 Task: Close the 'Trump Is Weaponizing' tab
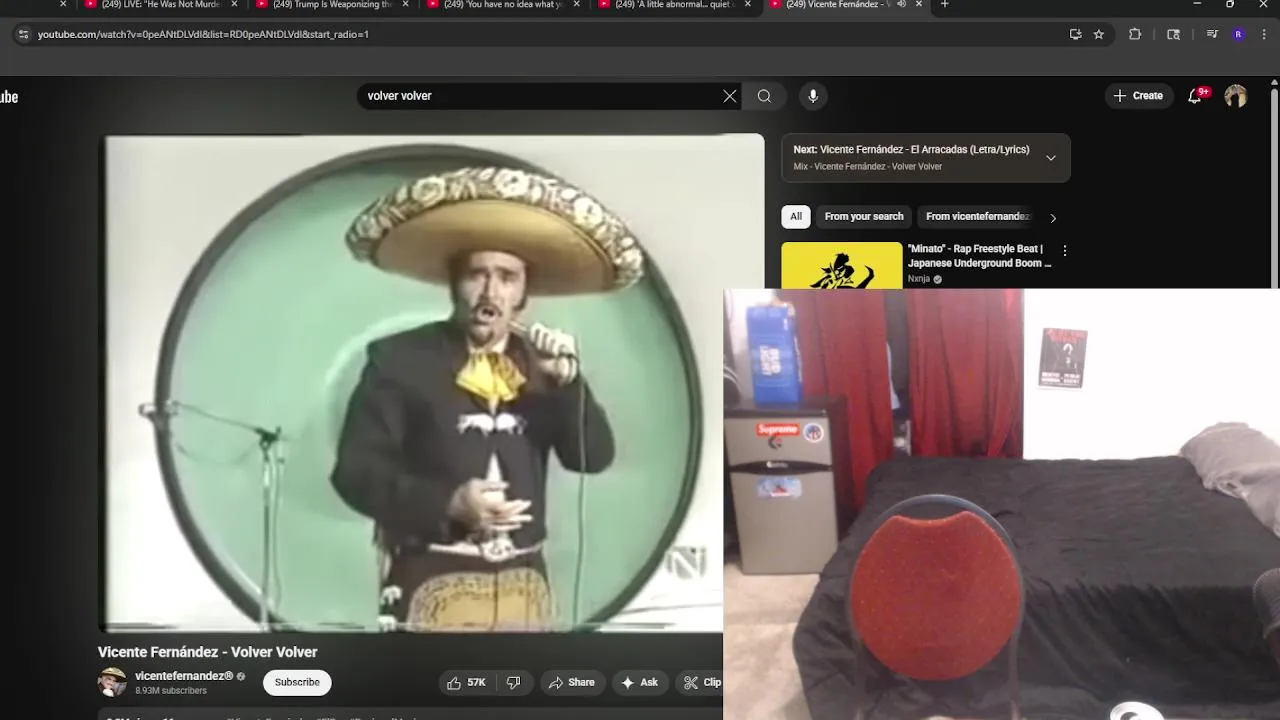405,4
